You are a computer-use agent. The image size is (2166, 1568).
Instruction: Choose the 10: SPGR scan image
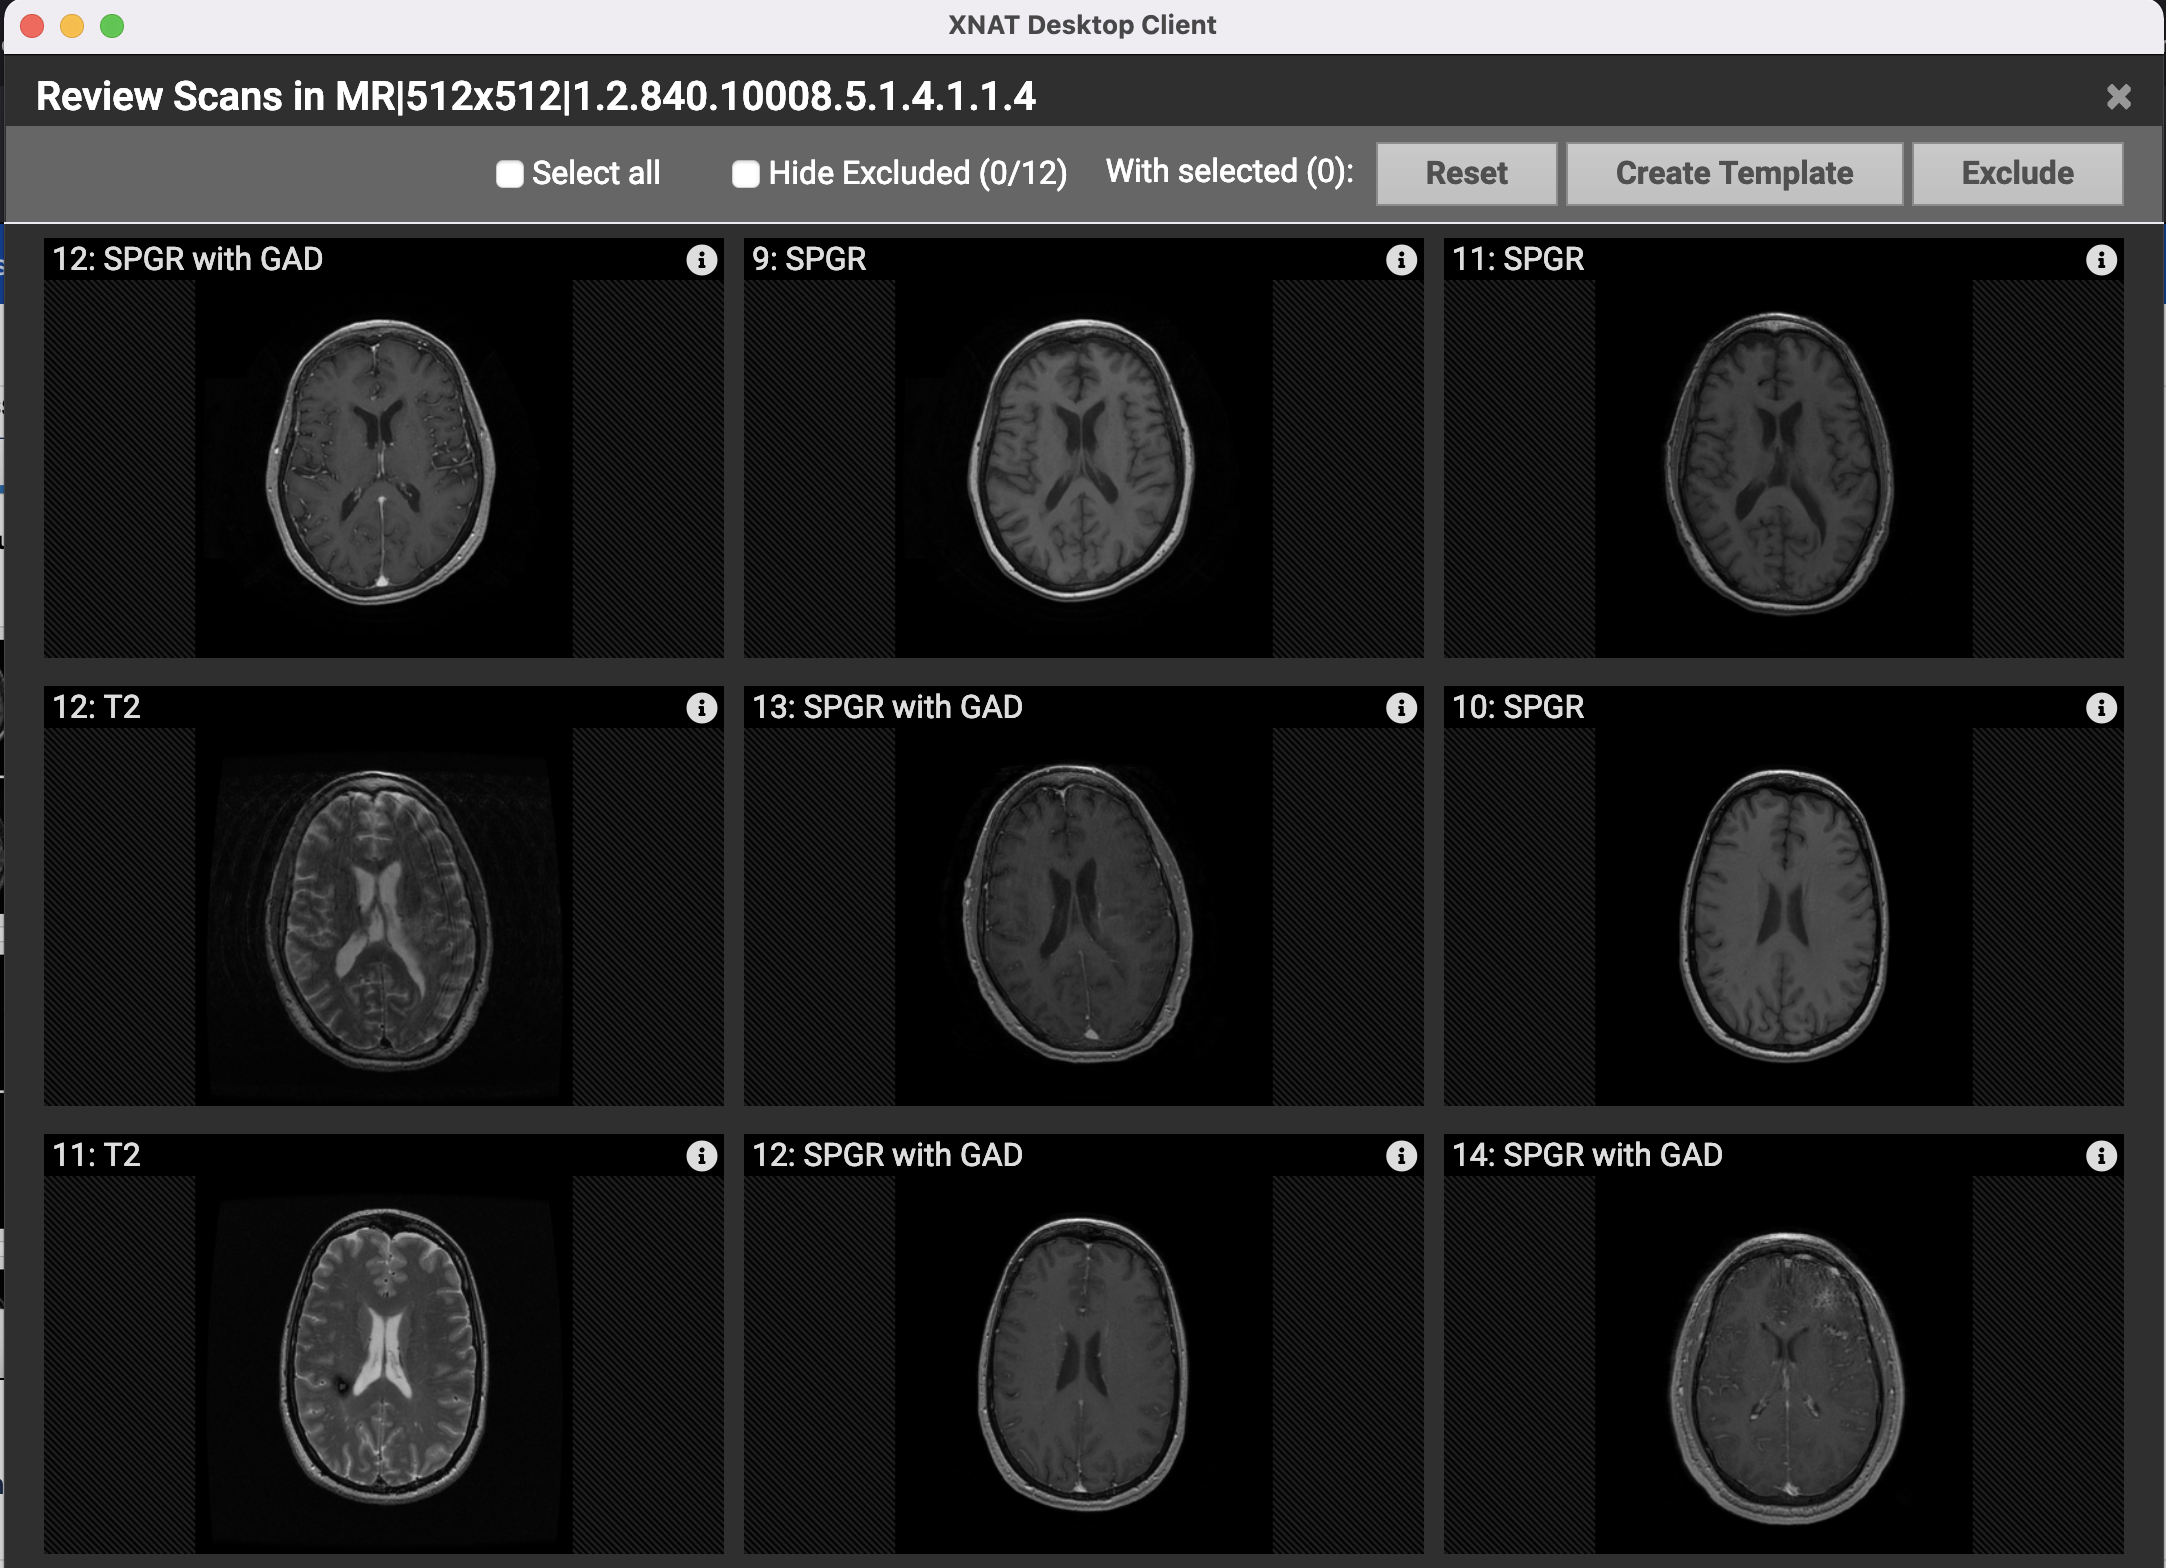pos(1783,915)
